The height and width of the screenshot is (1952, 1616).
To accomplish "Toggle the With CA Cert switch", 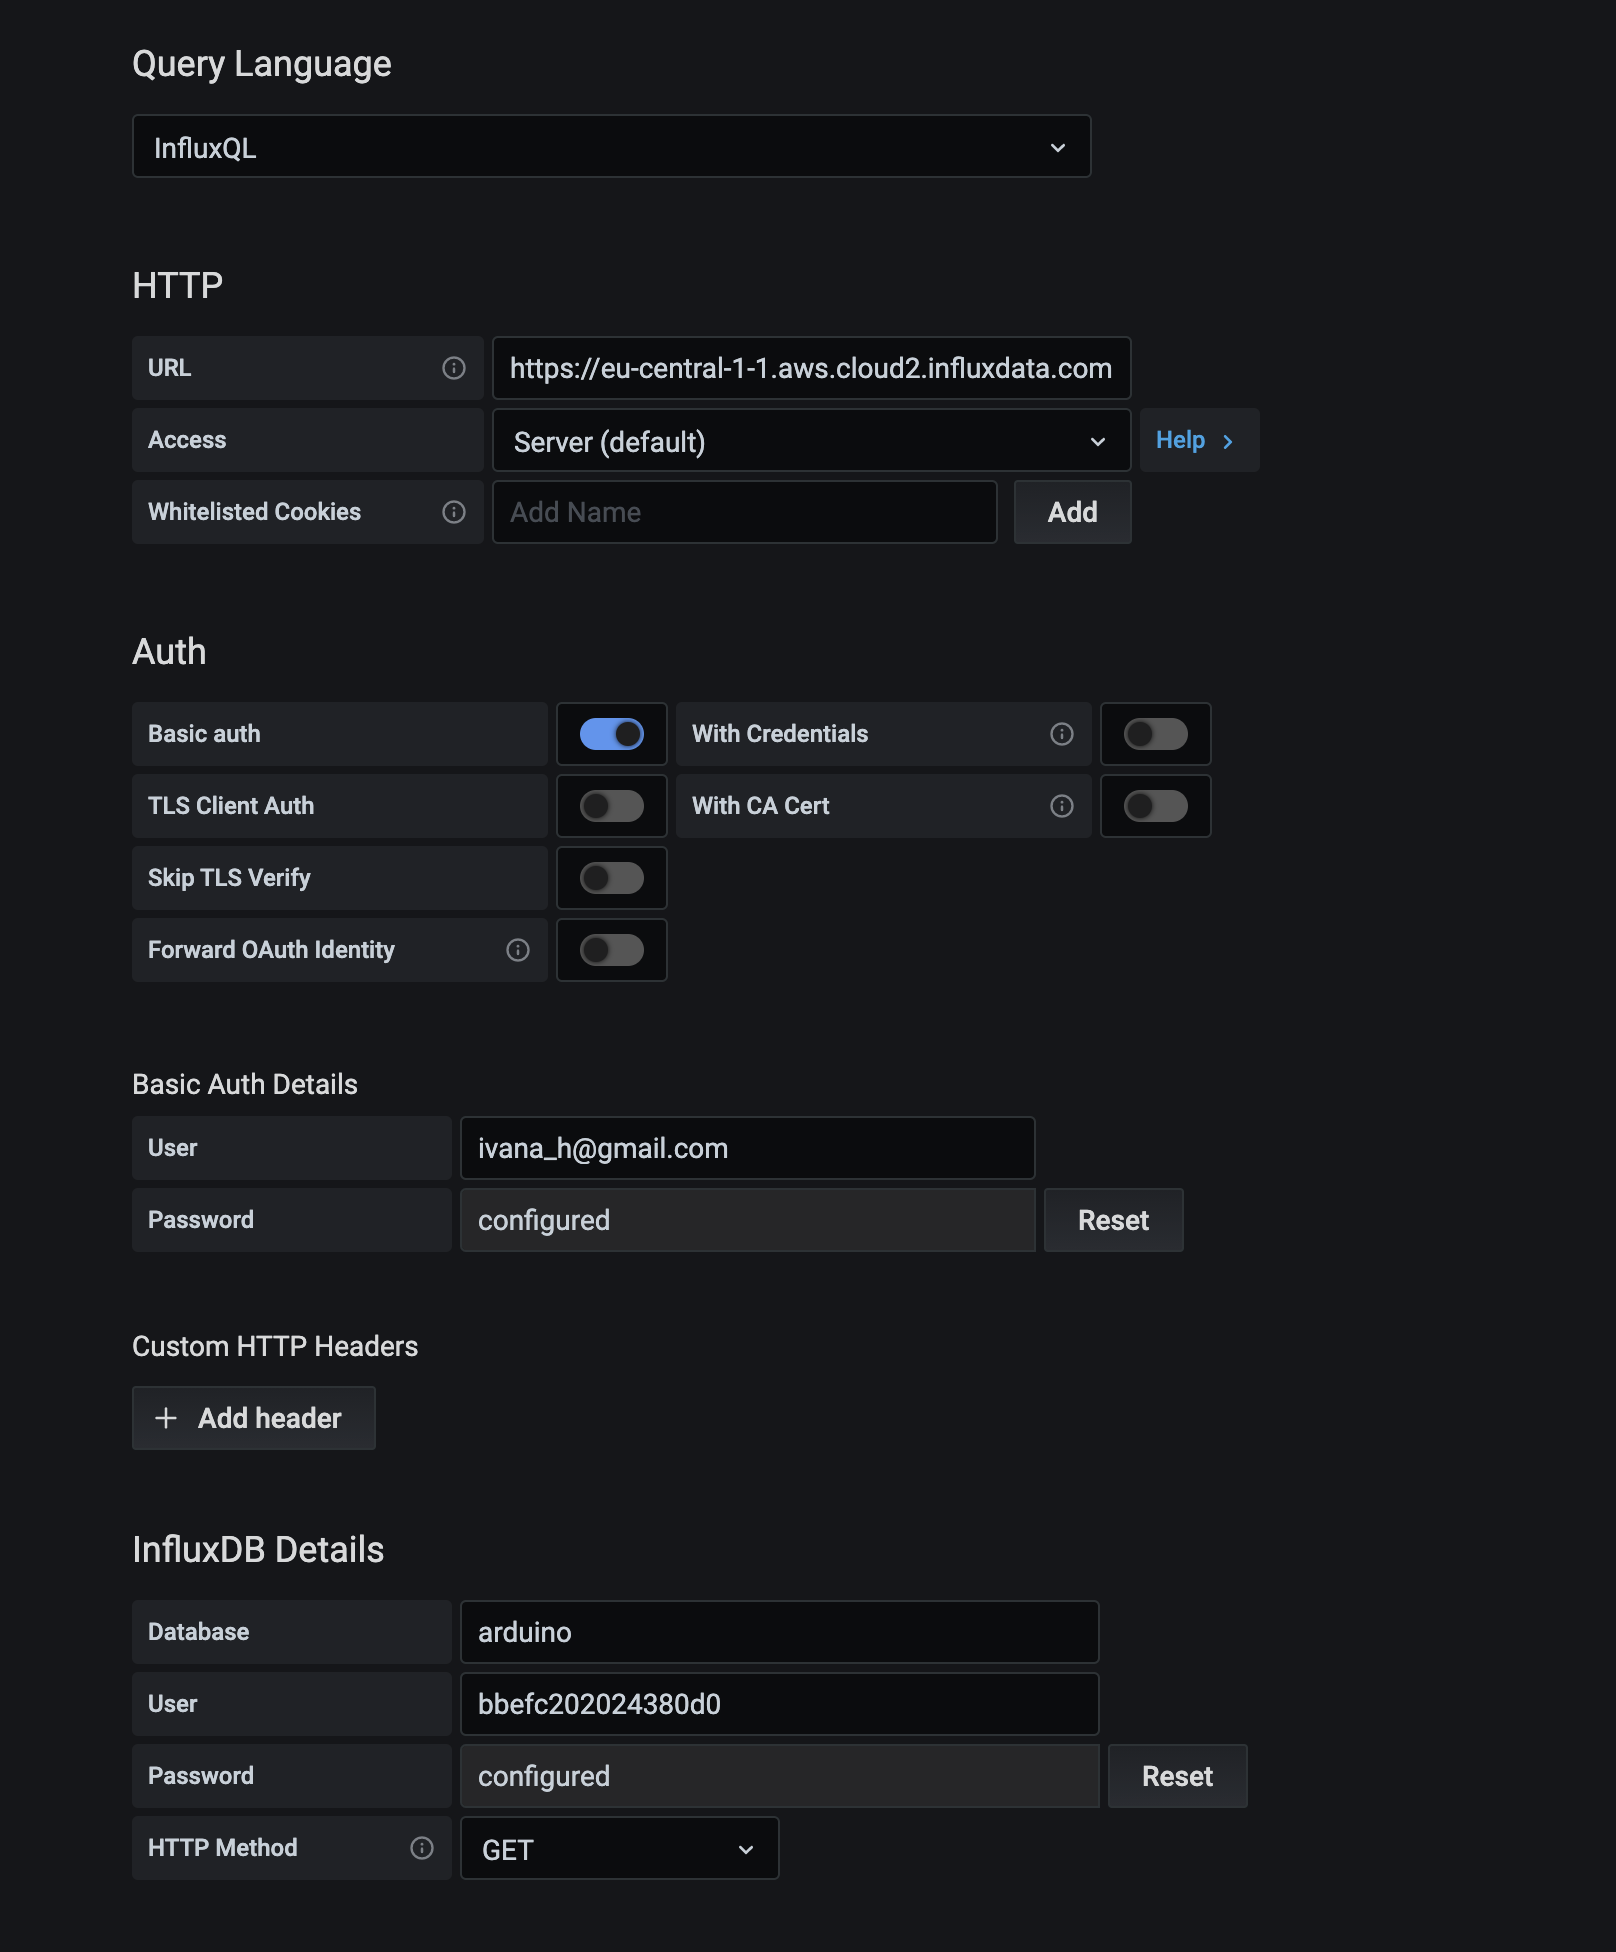I will [x=1156, y=807].
